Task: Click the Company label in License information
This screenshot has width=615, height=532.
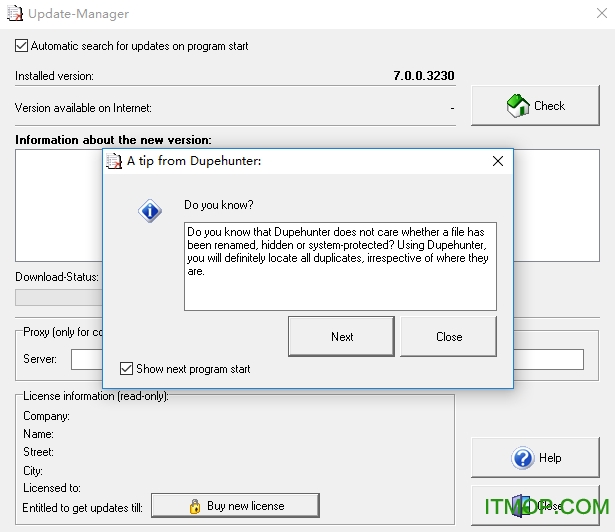Action: click(46, 416)
